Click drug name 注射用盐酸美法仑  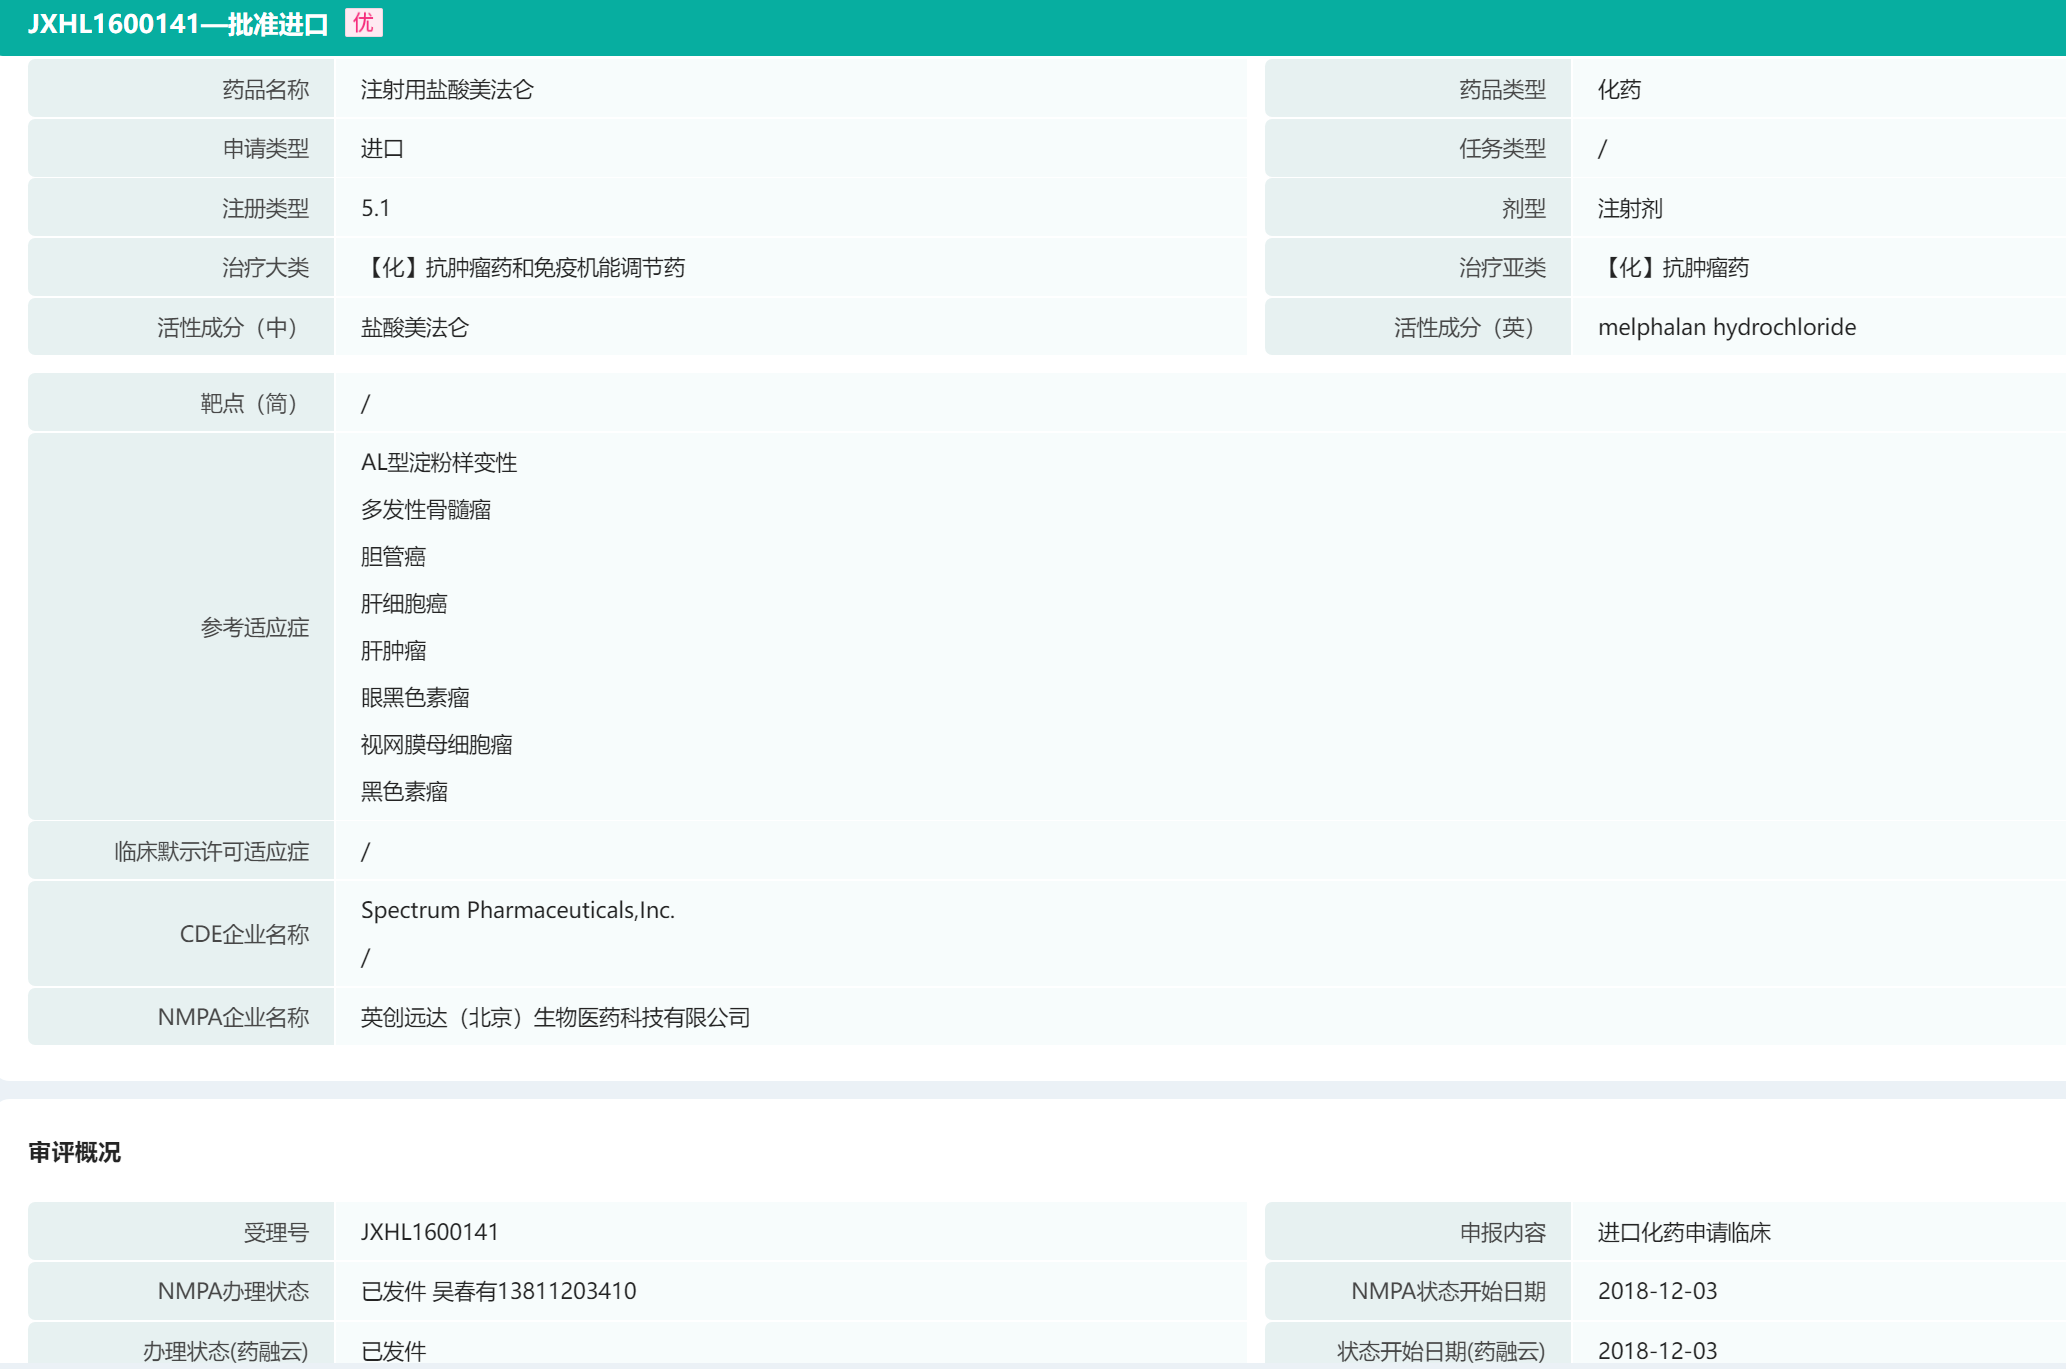[447, 90]
